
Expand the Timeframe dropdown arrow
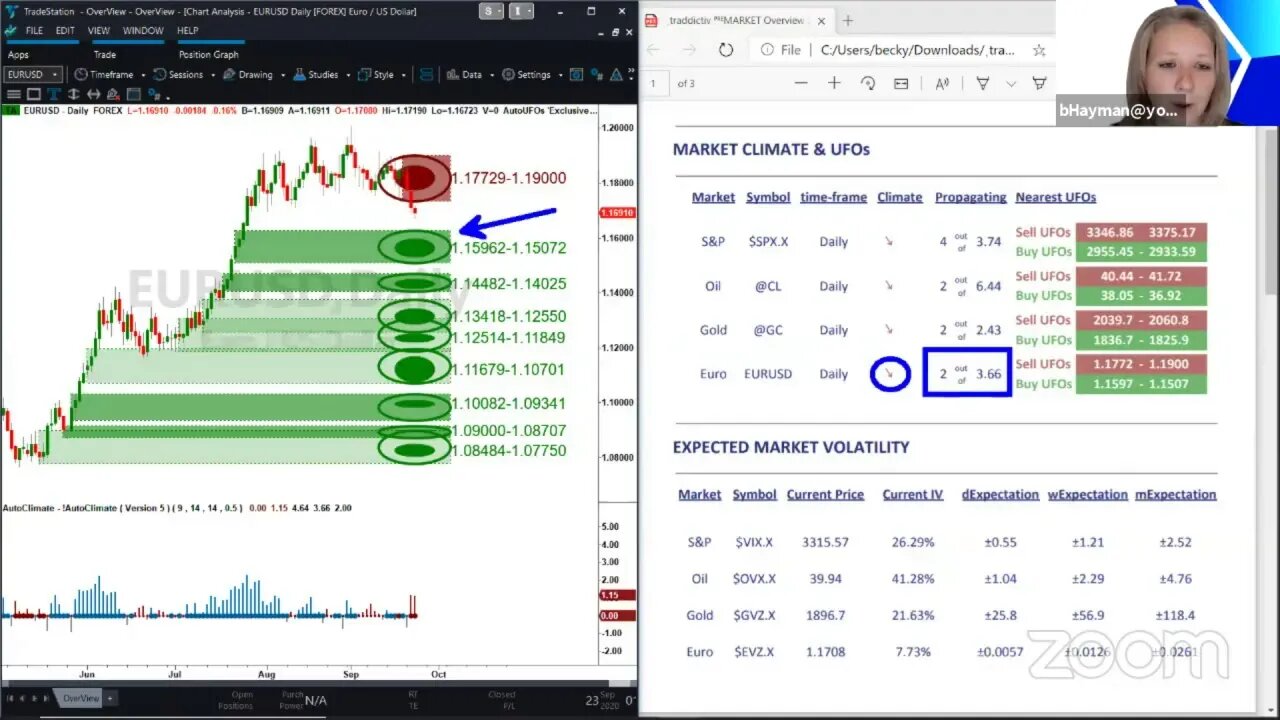pyautogui.click(x=143, y=74)
